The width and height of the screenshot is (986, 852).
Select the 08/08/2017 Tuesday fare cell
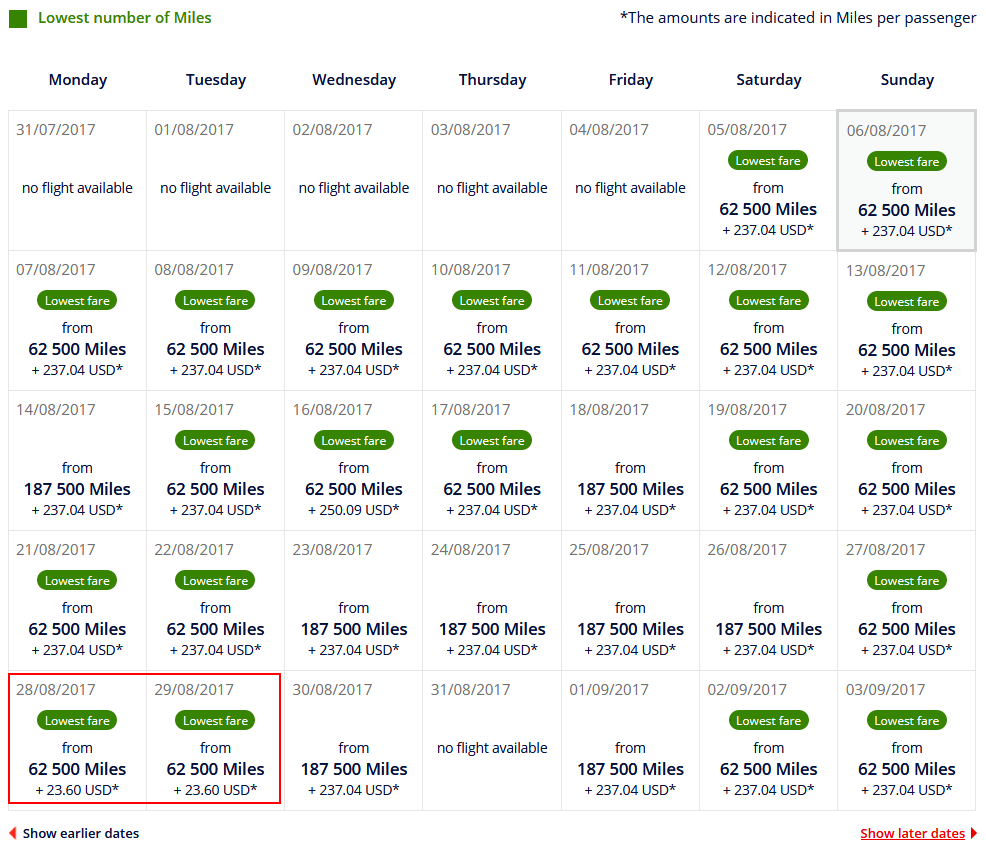(216, 321)
